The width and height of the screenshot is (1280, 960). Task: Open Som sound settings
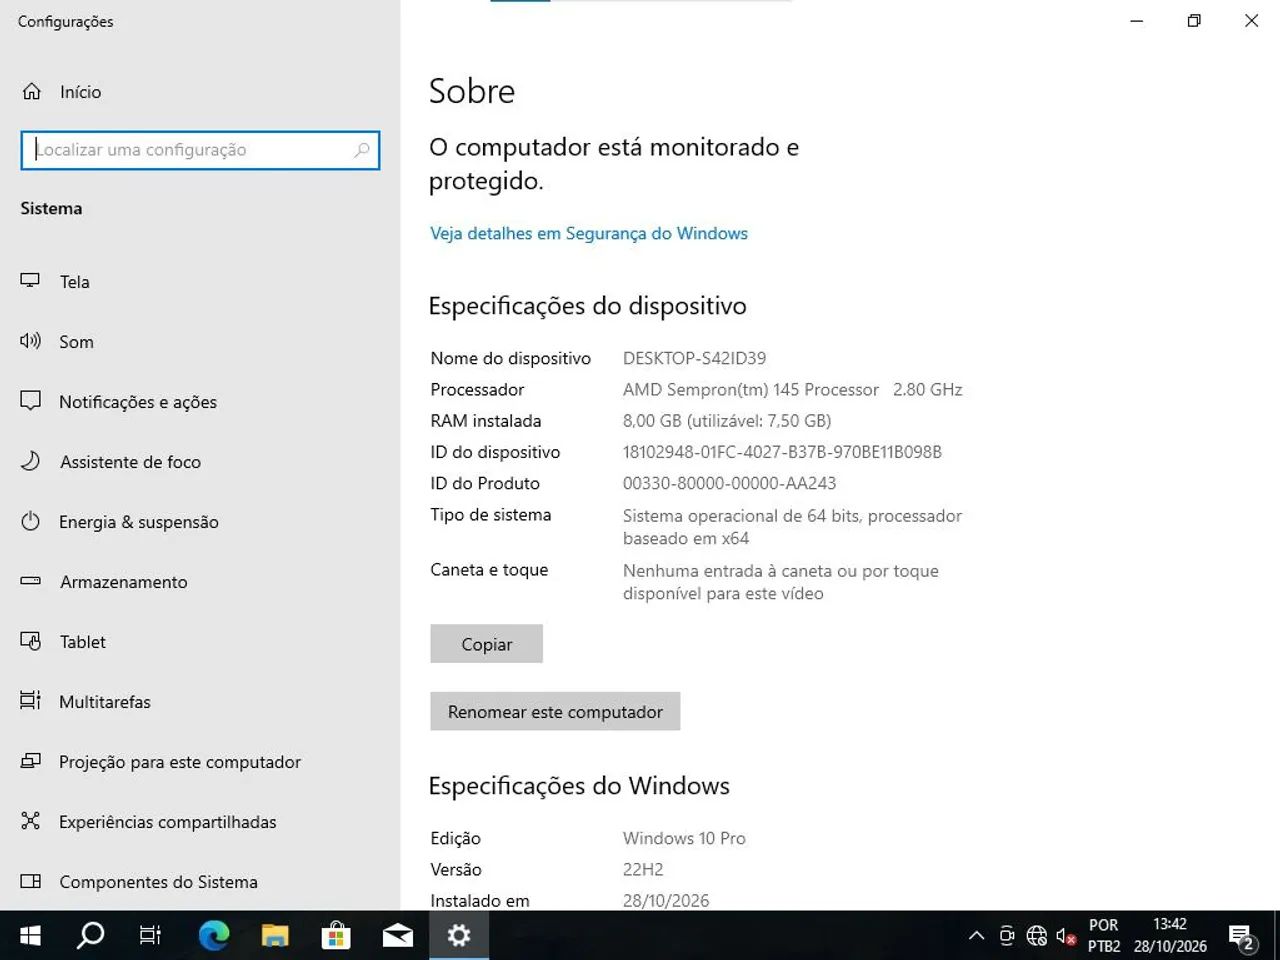[200, 342]
